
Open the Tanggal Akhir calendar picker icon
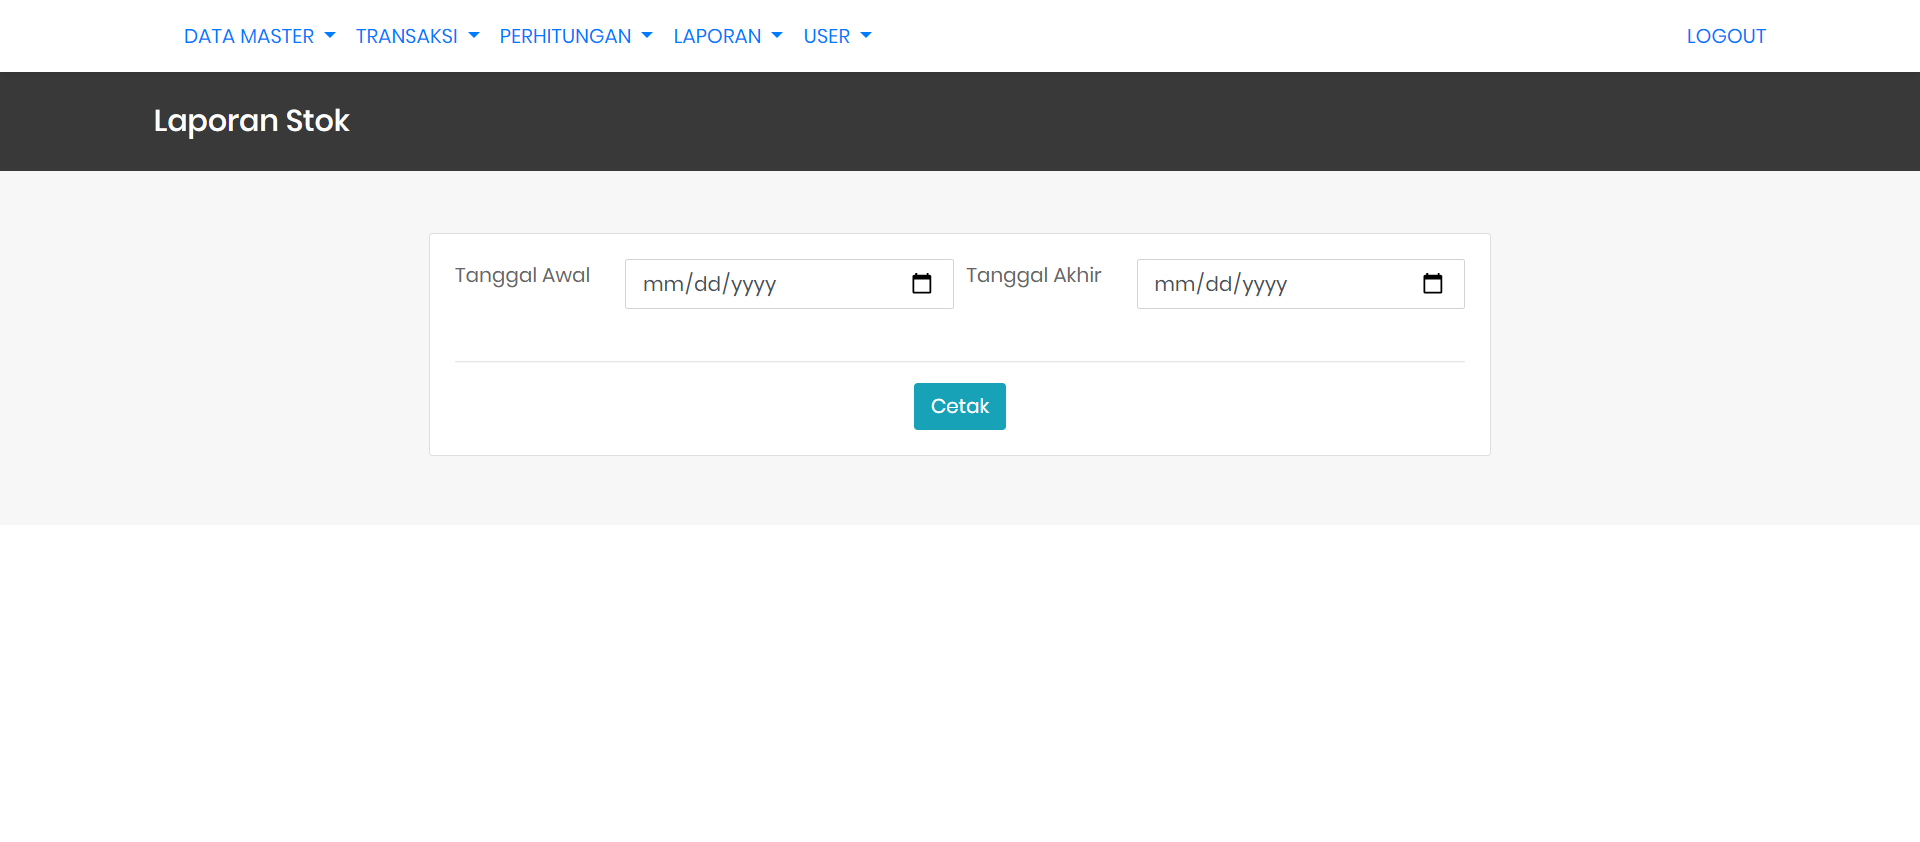point(1432,284)
